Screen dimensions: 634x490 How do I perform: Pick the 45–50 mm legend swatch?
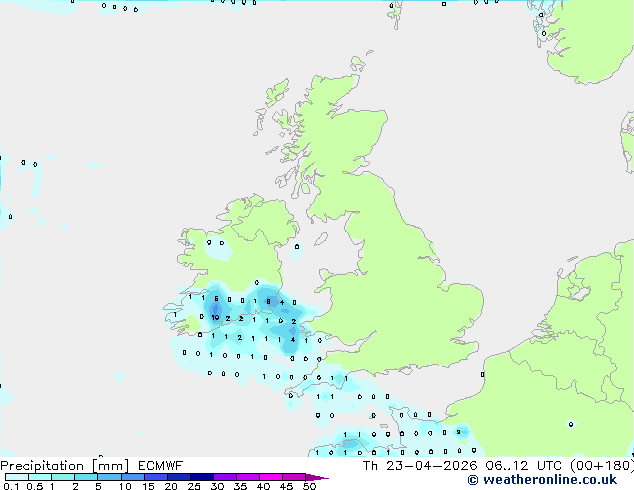point(294,477)
